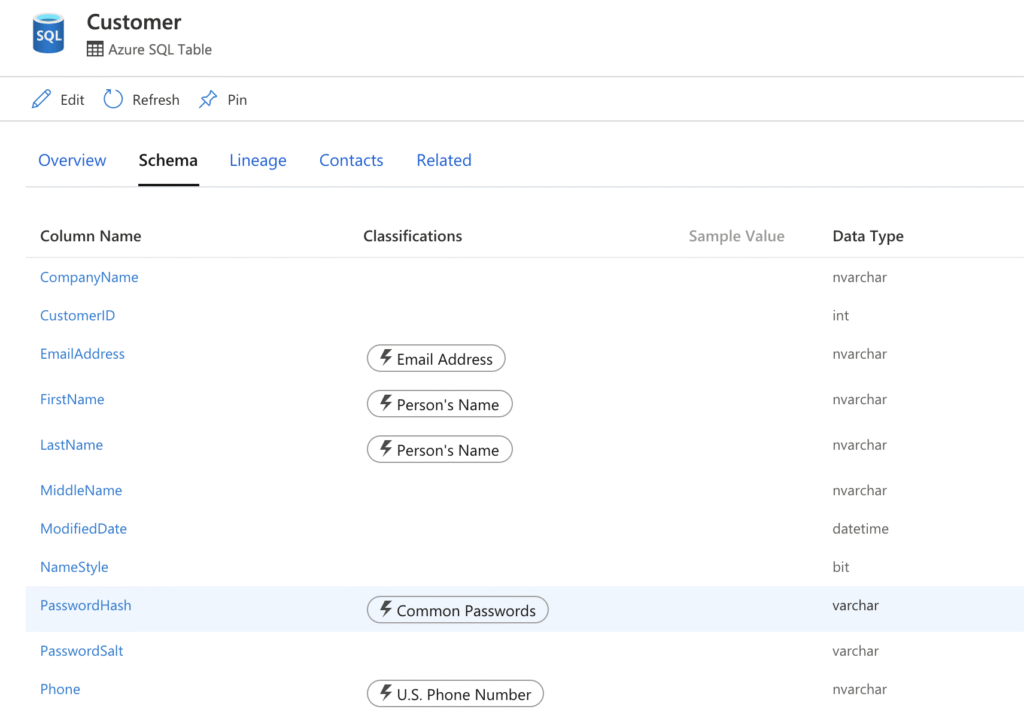Open the CompanyName column link
The image size is (1024, 718).
pyautogui.click(x=89, y=278)
